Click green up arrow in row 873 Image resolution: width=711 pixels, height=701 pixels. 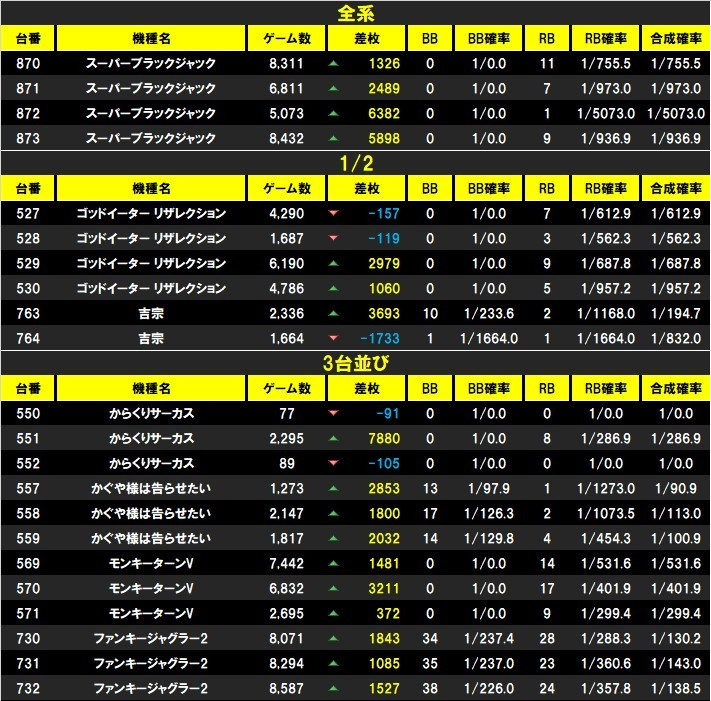[x=333, y=138]
